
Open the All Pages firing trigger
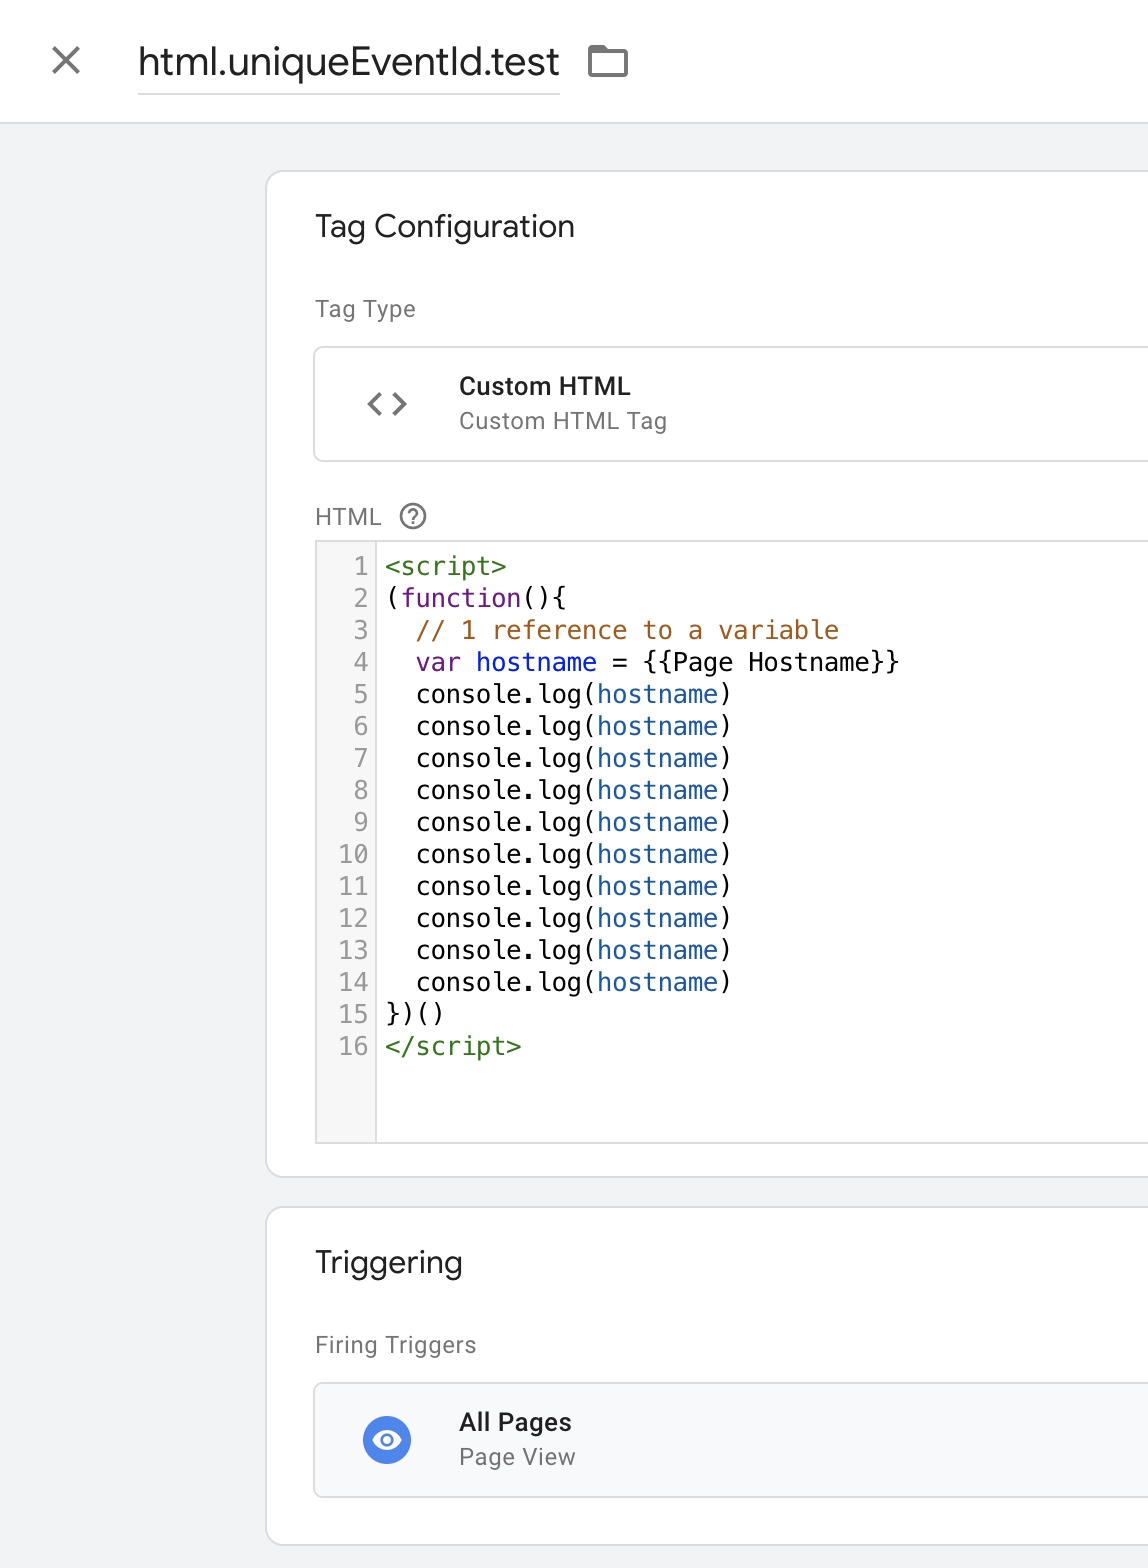coord(730,1439)
